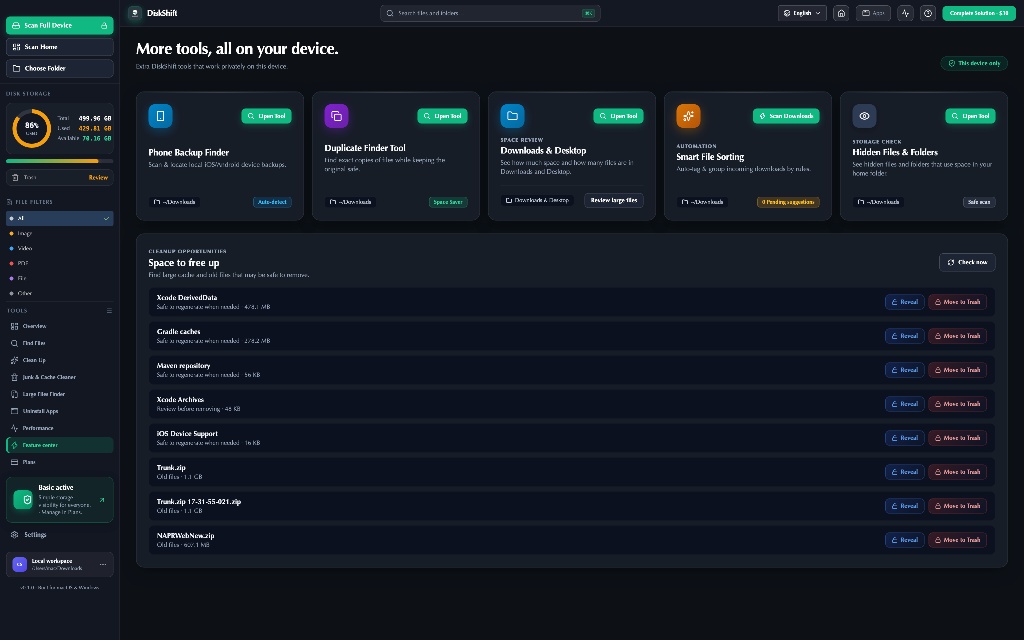Click the round account icon in top bar
This screenshot has width=1024, height=640.
pyautogui.click(x=928, y=13)
